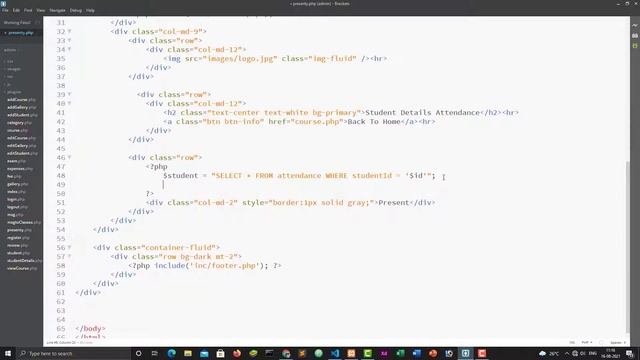Click the editor's vertical scrollbar thumb
Viewport: 640px width, 360px height.
628,247
